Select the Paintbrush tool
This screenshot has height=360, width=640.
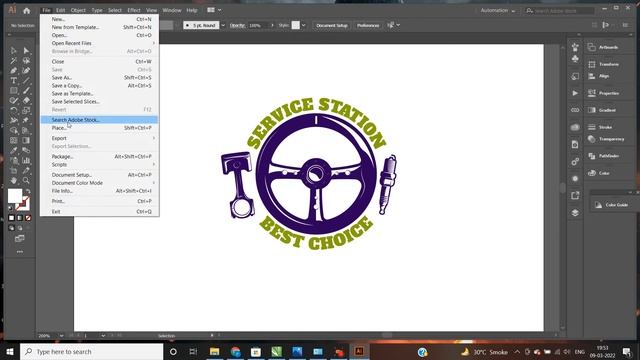26,91
